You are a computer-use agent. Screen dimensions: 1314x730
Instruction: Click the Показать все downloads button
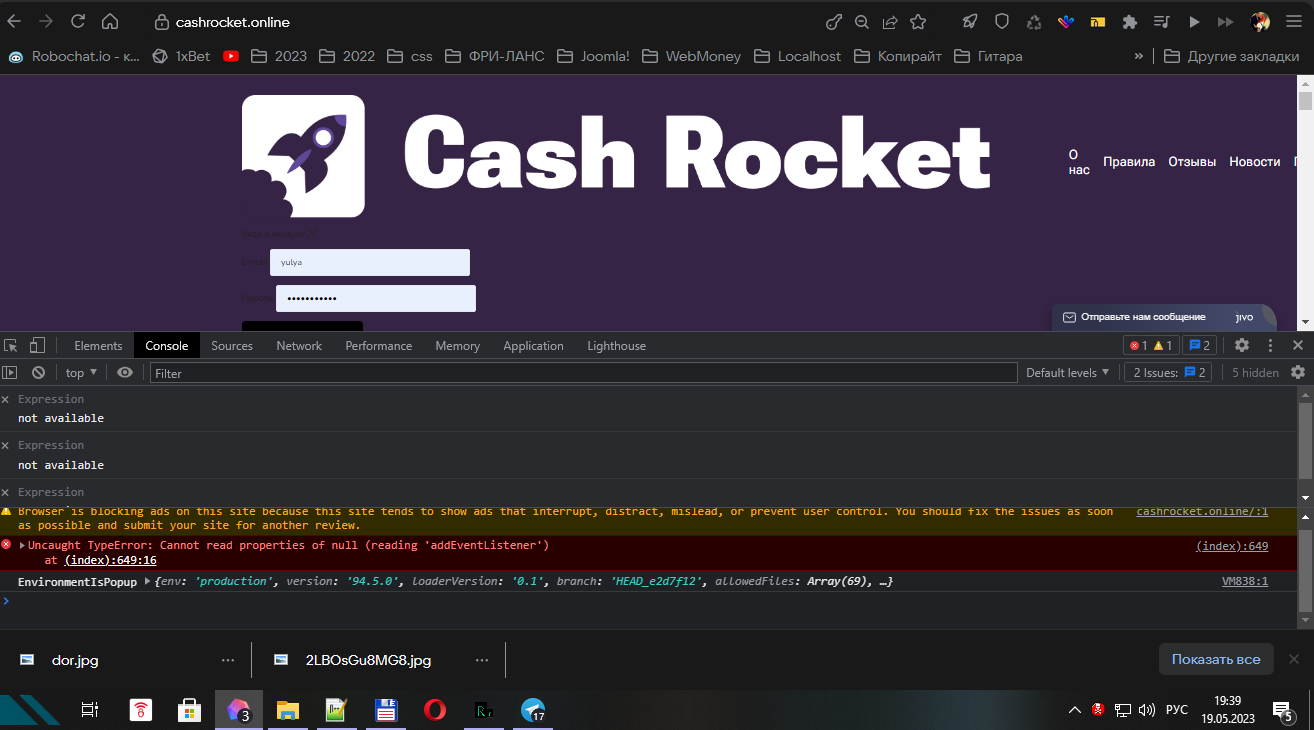[1216, 660]
